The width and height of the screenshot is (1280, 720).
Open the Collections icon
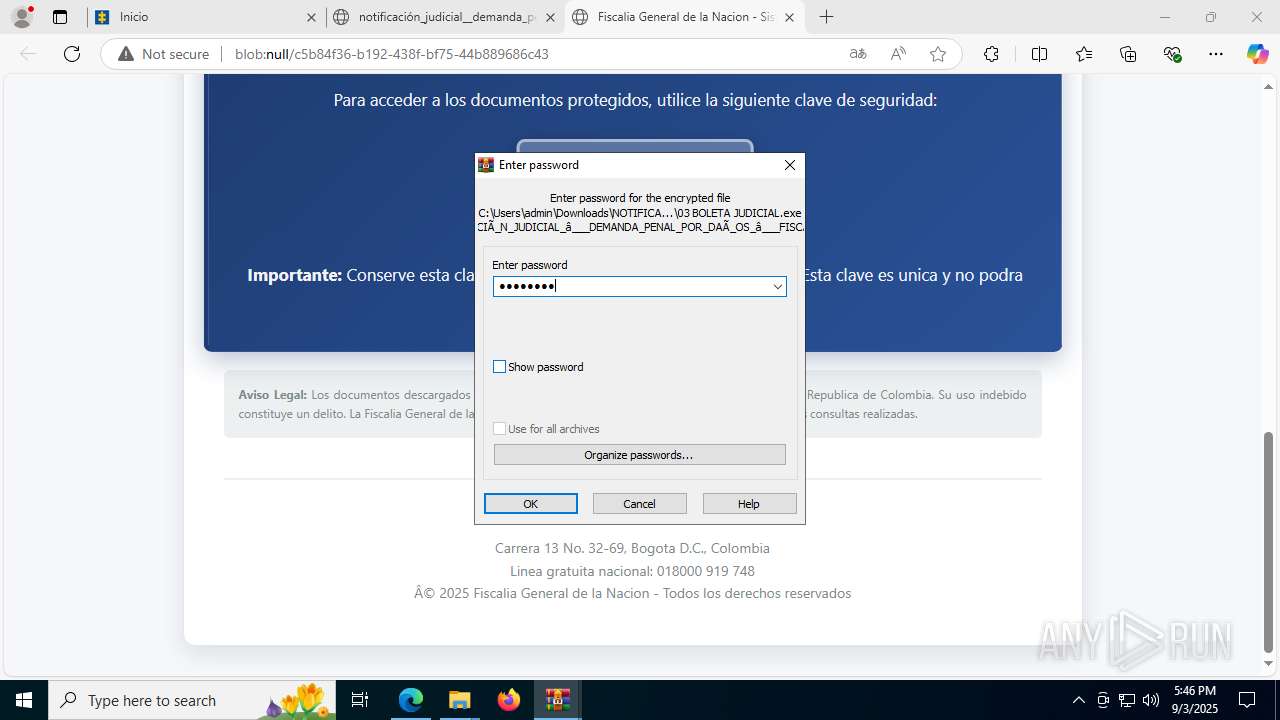[x=1129, y=54]
